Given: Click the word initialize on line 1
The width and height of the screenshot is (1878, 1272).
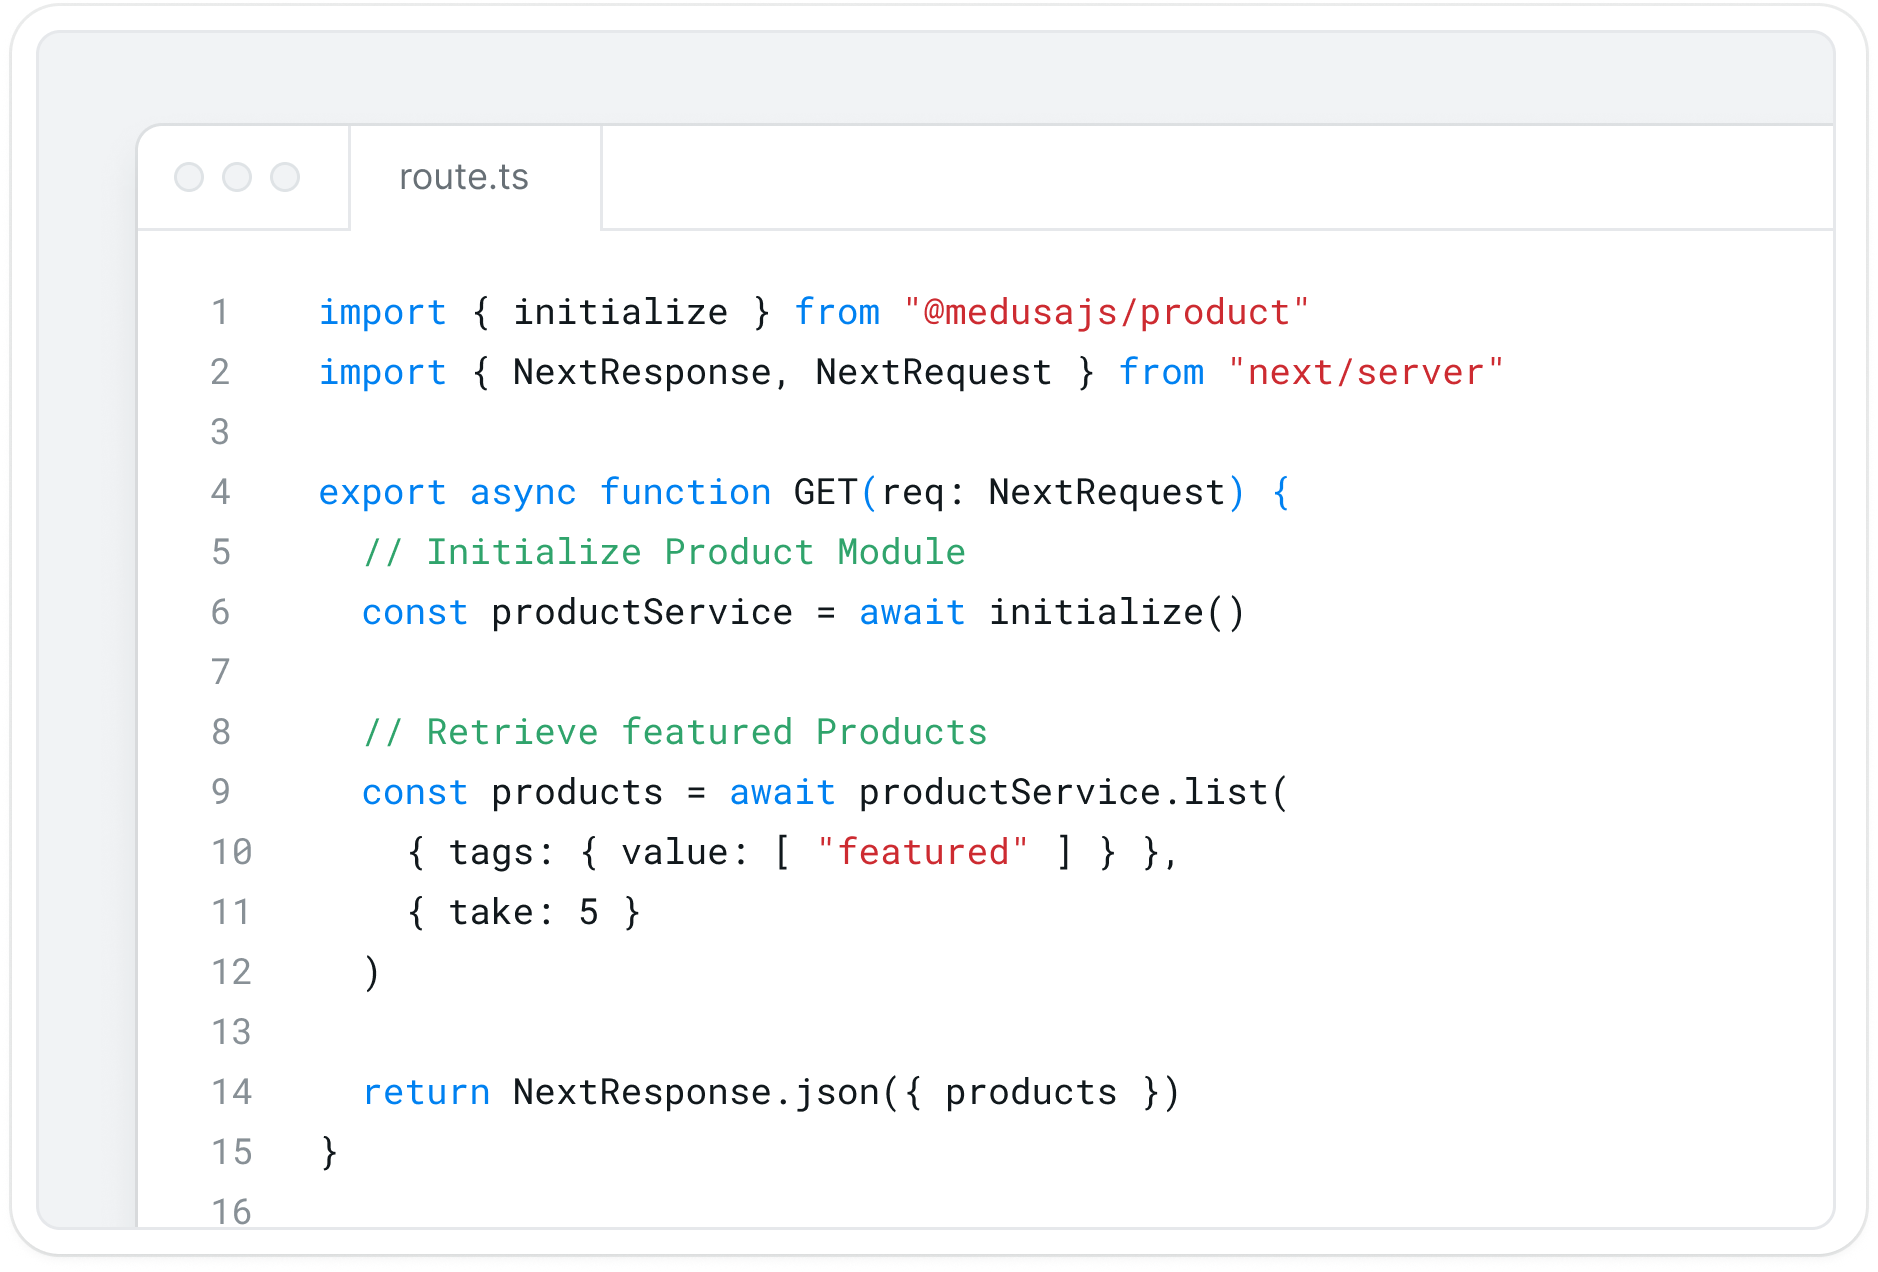Looking at the screenshot, I should pyautogui.click(x=620, y=312).
